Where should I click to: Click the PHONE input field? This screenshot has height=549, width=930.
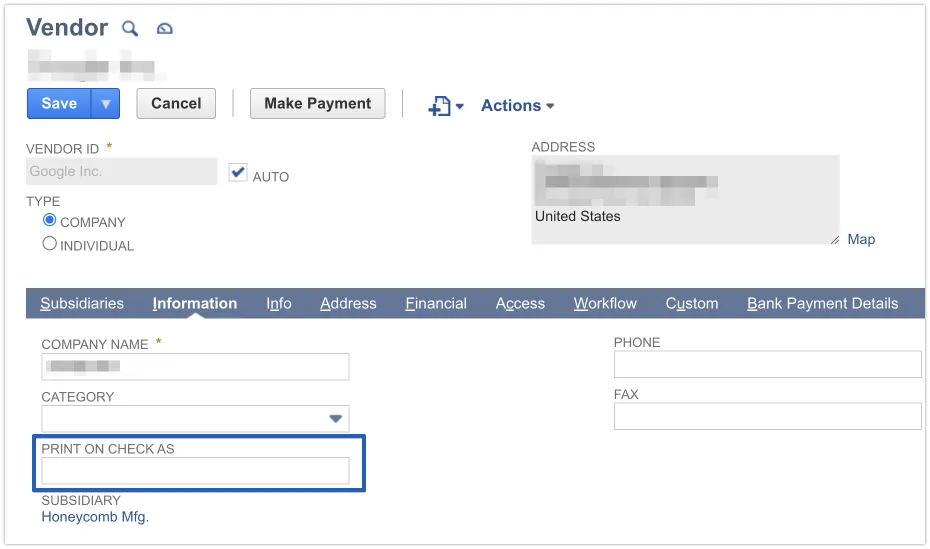(767, 364)
